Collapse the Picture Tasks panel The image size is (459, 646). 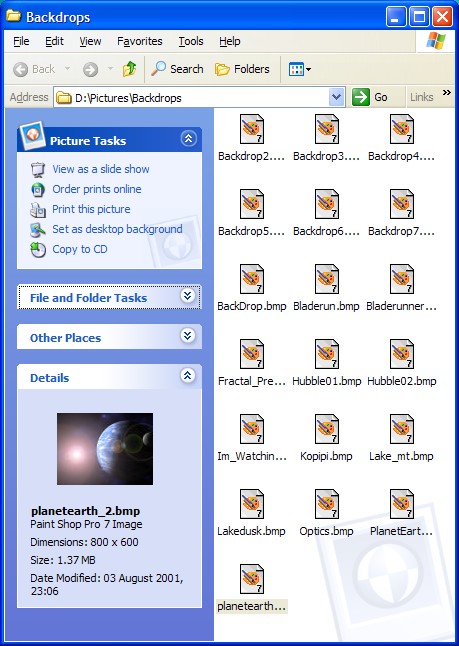click(x=188, y=139)
